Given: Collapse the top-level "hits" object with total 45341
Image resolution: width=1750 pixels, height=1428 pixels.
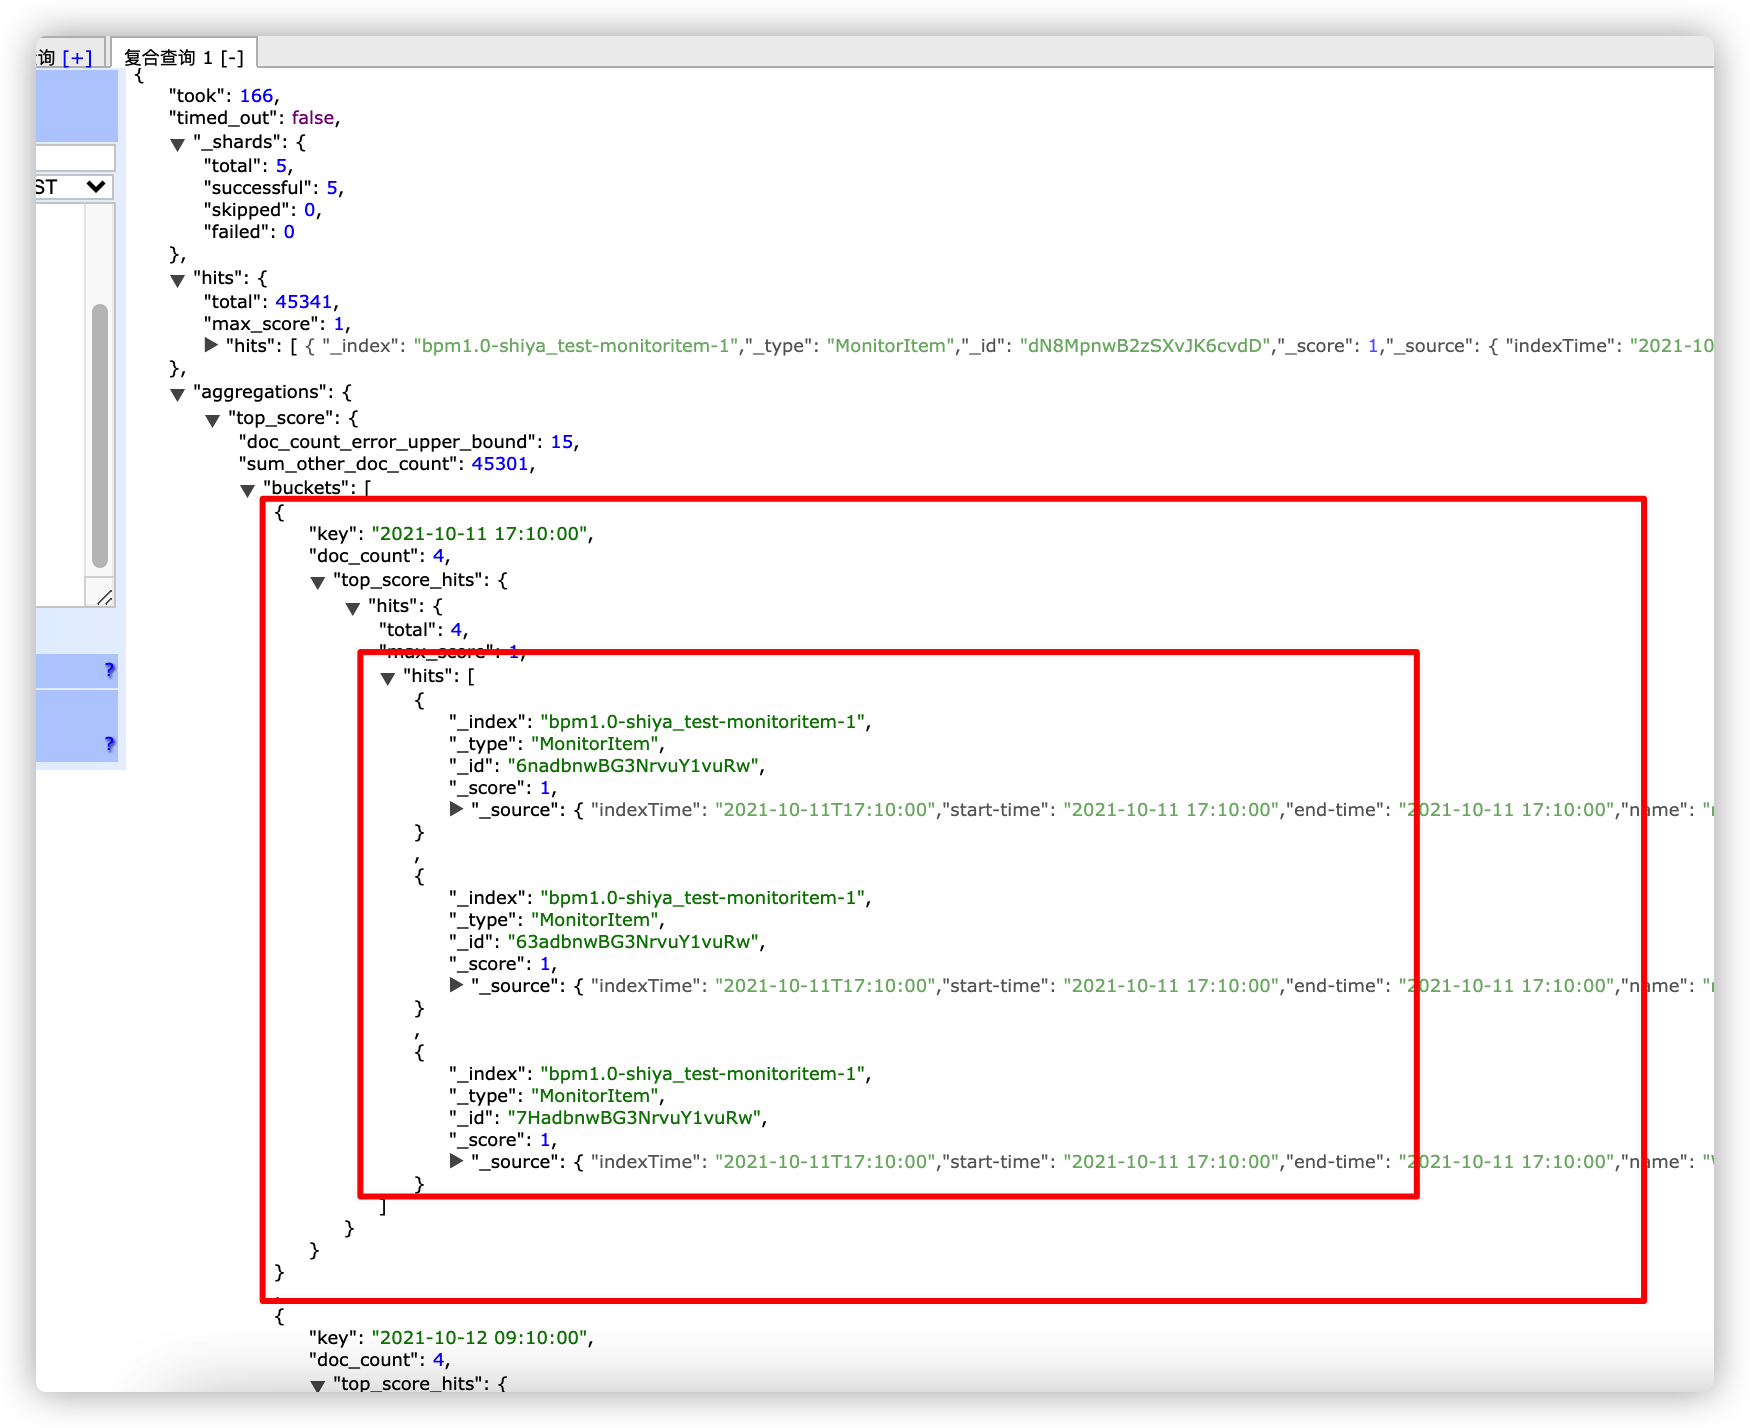Looking at the screenshot, I should [x=178, y=280].
